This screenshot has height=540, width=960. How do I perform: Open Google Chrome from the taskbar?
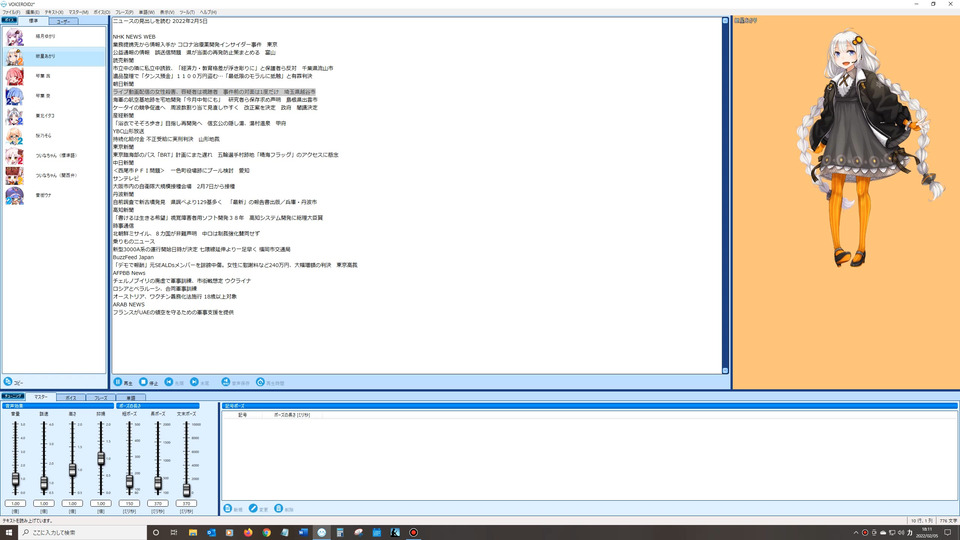pyautogui.click(x=266, y=532)
